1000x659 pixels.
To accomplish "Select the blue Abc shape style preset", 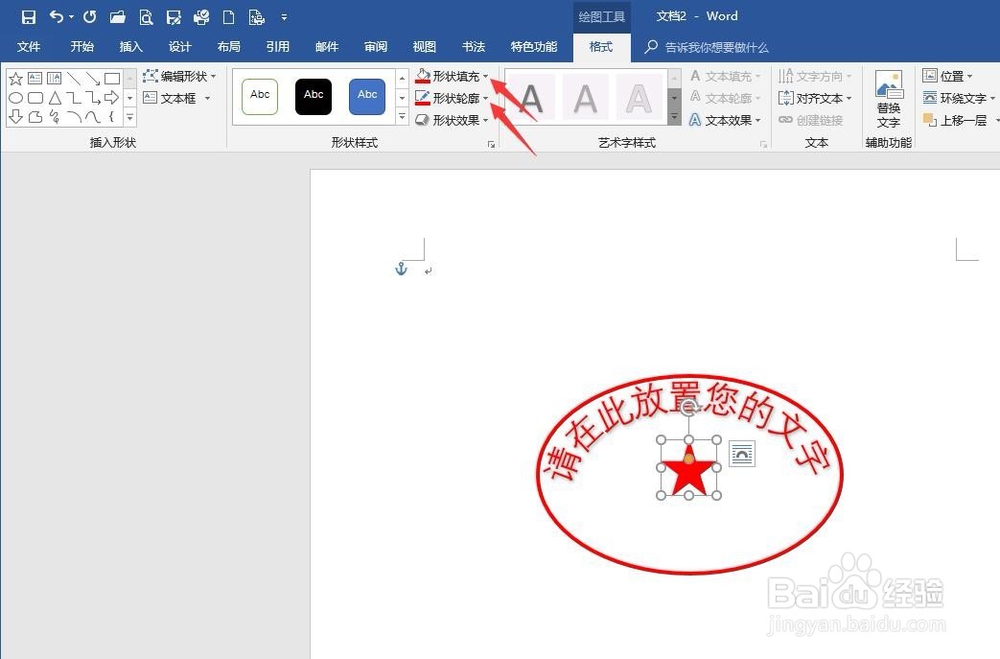I will coord(366,96).
